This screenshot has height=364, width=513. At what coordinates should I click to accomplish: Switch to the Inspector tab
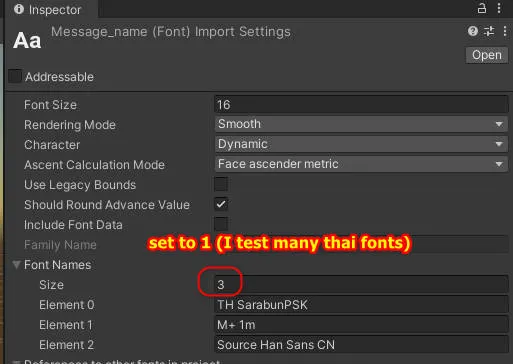point(51,9)
